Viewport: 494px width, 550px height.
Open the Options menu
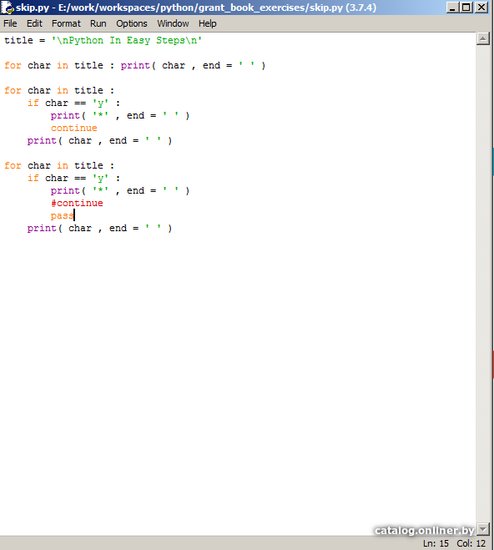(132, 24)
